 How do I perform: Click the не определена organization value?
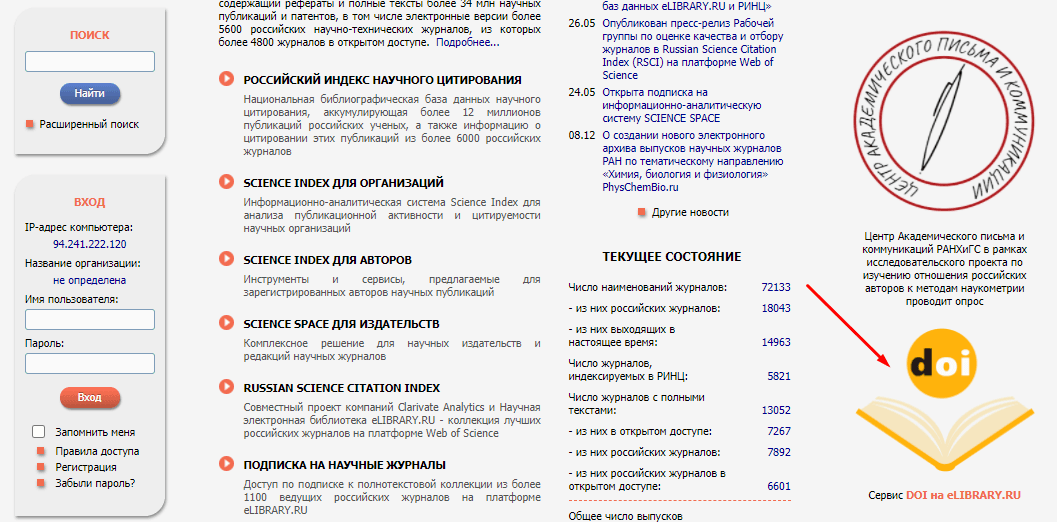(x=90, y=280)
